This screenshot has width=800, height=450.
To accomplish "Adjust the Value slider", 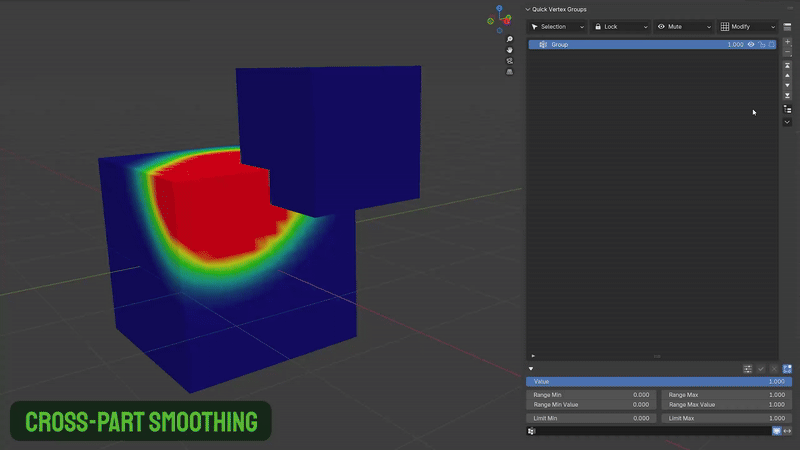I will click(659, 382).
